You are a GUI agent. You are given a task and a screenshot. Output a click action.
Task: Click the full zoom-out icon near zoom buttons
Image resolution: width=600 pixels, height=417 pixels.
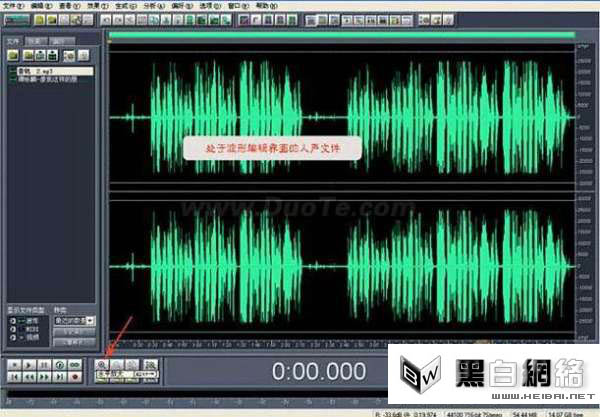(150, 365)
